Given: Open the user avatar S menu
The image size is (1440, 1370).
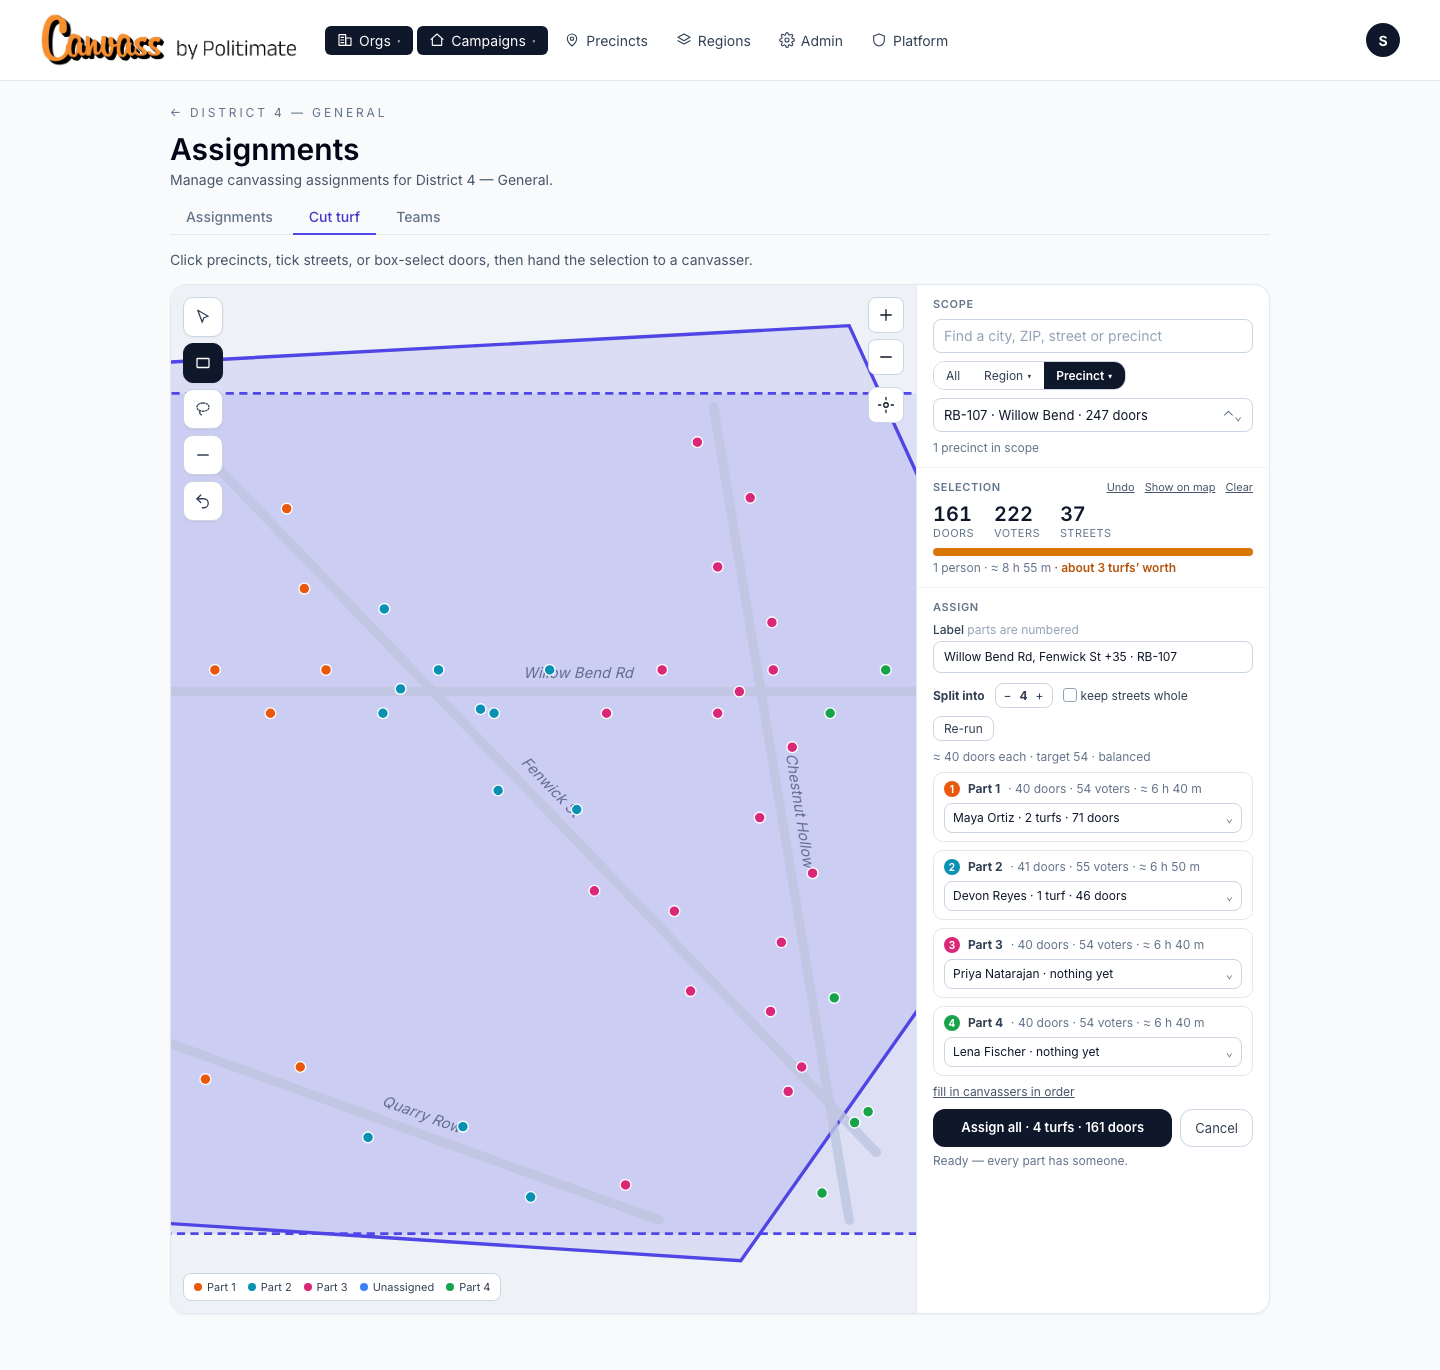Looking at the screenshot, I should 1383,40.
